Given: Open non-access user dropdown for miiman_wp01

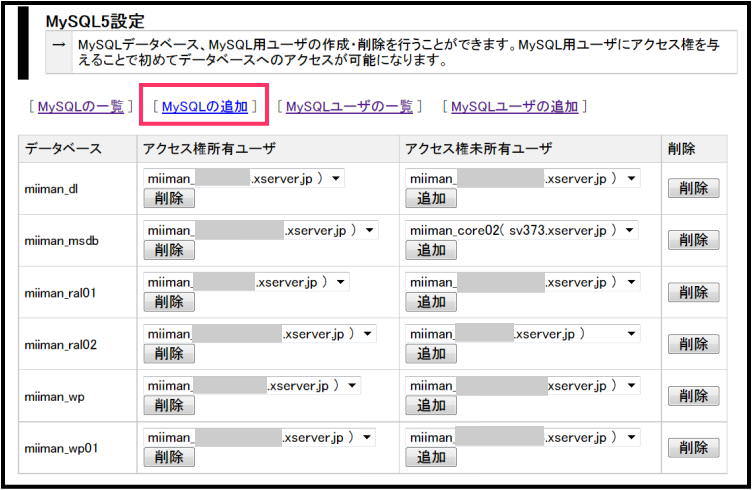Looking at the screenshot, I should (523, 437).
